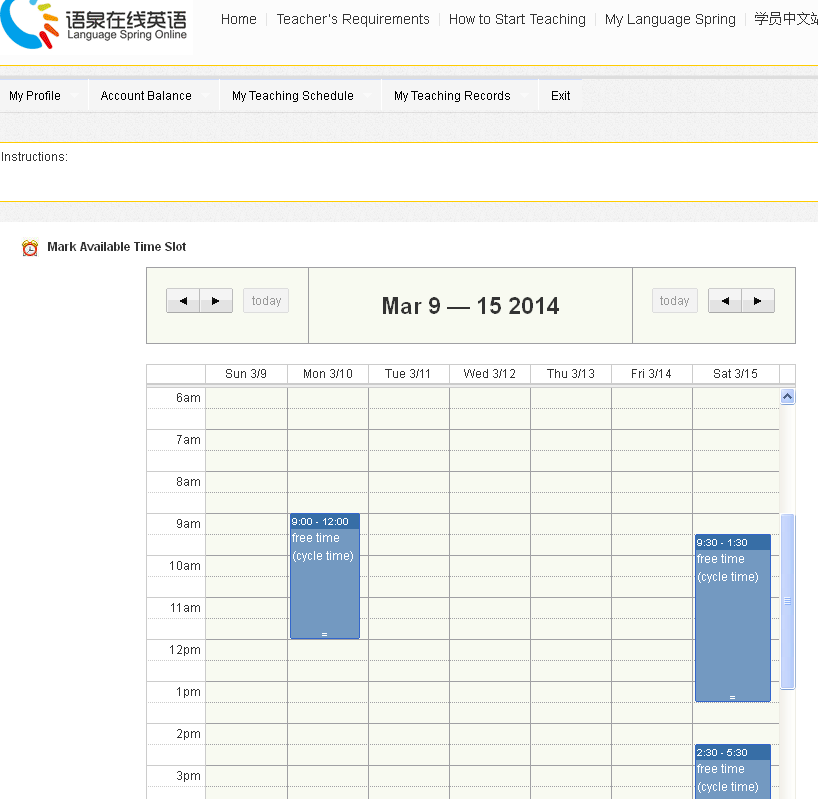Expand the Account Balance menu
The height and width of the screenshot is (799, 818).
point(146,96)
